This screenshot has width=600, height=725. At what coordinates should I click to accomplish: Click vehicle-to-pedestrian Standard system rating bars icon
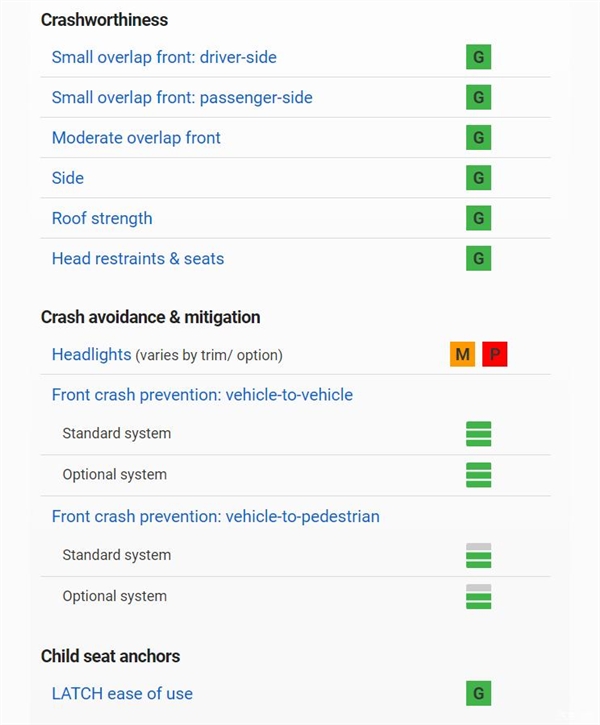[x=478, y=555]
